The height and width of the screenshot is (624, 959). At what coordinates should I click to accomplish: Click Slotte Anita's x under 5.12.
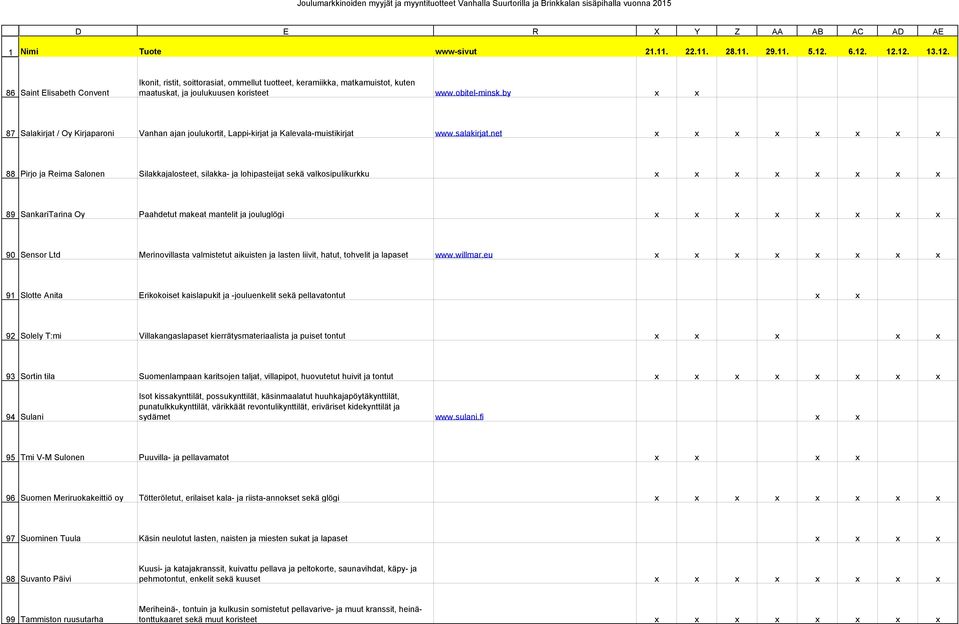(817, 295)
